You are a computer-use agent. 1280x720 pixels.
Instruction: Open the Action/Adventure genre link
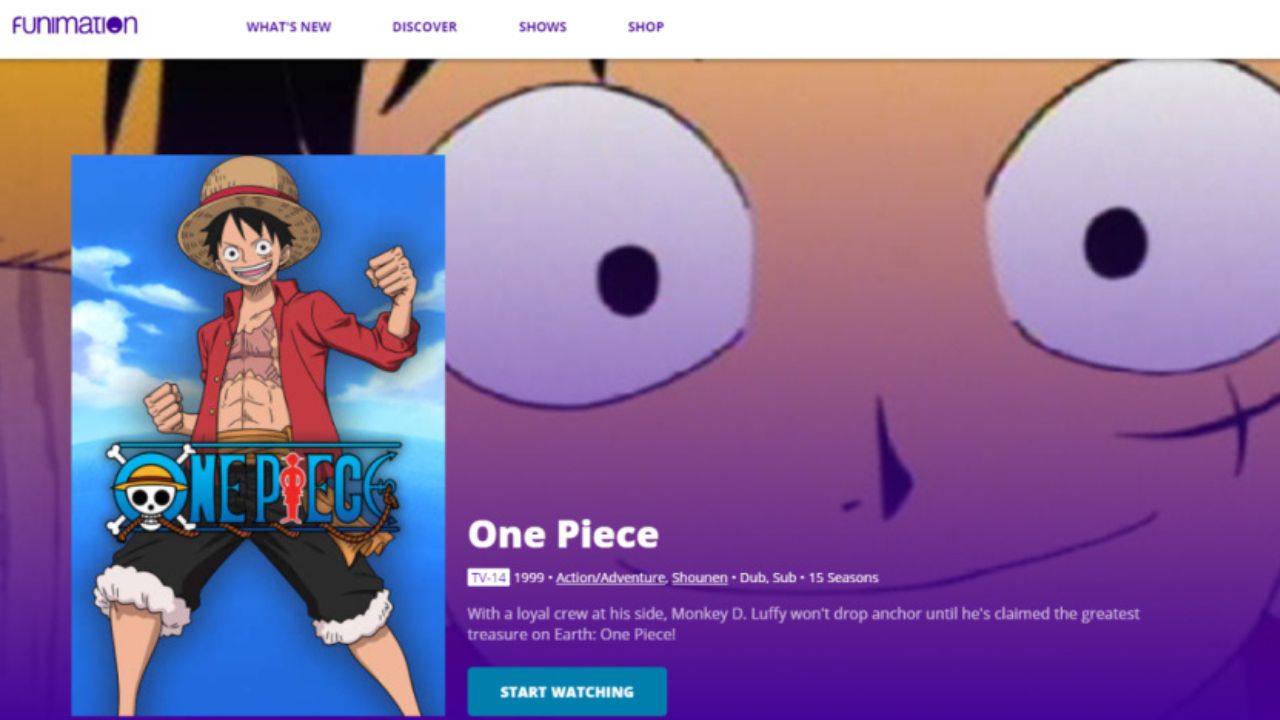click(x=610, y=578)
